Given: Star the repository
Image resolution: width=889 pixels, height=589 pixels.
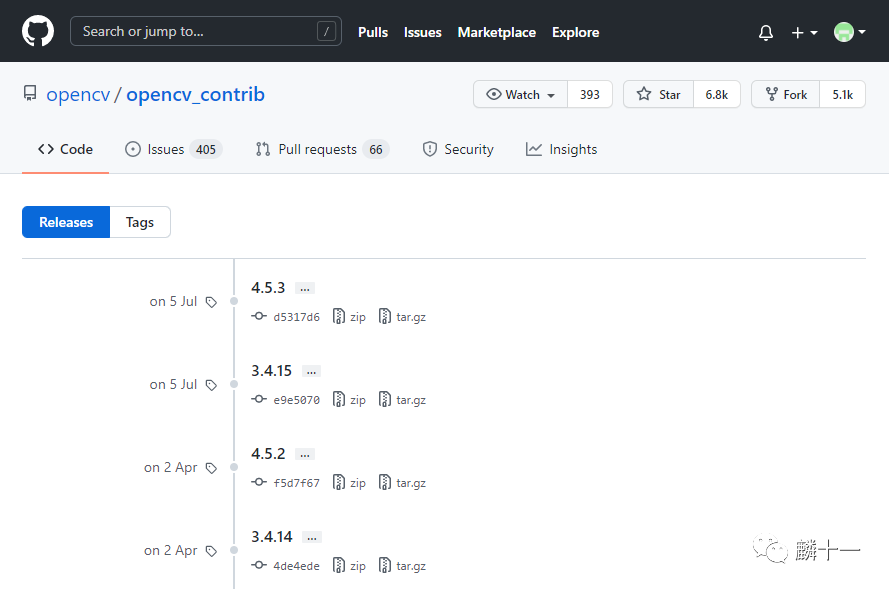Looking at the screenshot, I should click(x=658, y=95).
